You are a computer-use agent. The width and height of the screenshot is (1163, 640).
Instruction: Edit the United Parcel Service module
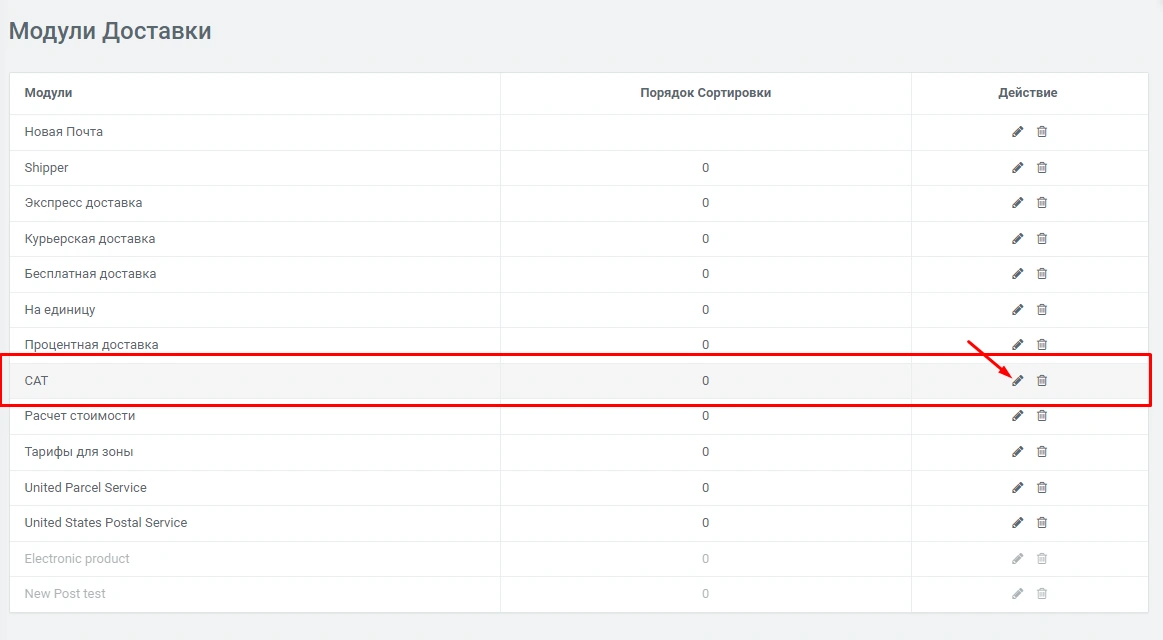[x=1017, y=488]
